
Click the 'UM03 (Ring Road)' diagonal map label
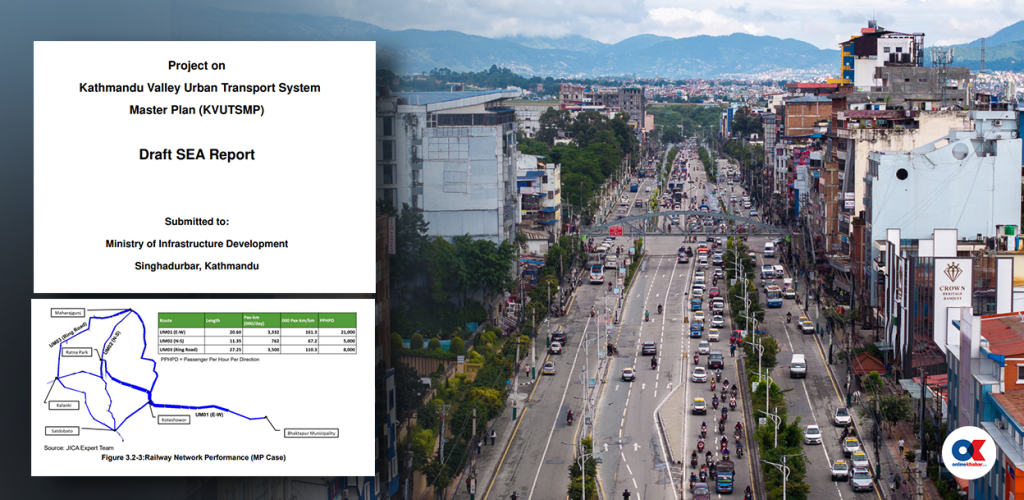pos(69,335)
